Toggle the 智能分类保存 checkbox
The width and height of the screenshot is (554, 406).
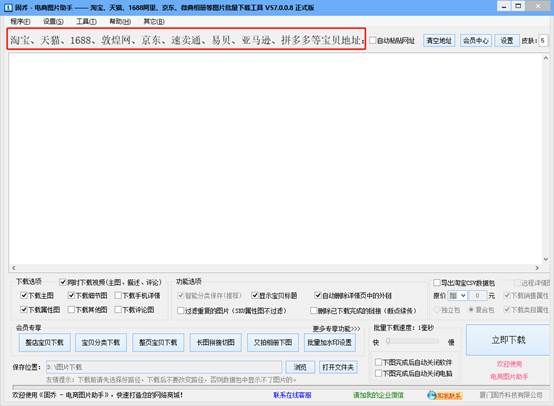point(181,295)
